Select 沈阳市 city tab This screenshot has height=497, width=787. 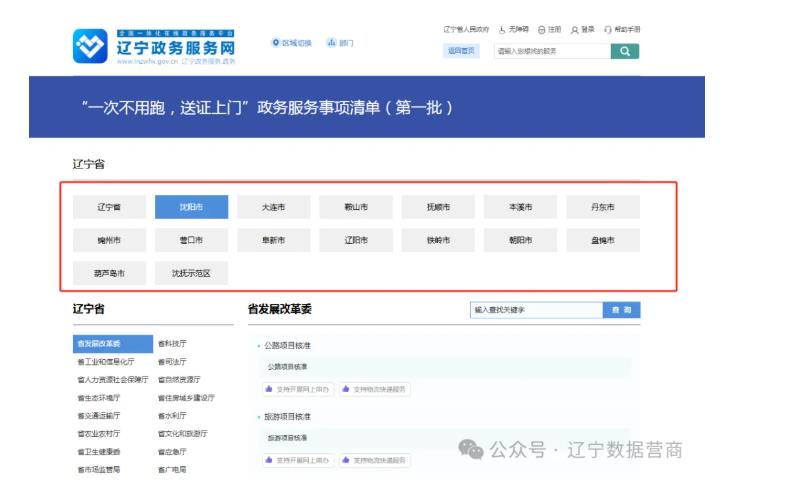[x=191, y=207]
